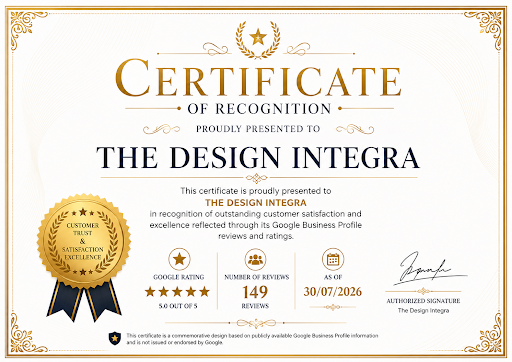512x362 pixels.
Task: Click the '5.0 OUT OF 5' text
Action: pyautogui.click(x=178, y=306)
